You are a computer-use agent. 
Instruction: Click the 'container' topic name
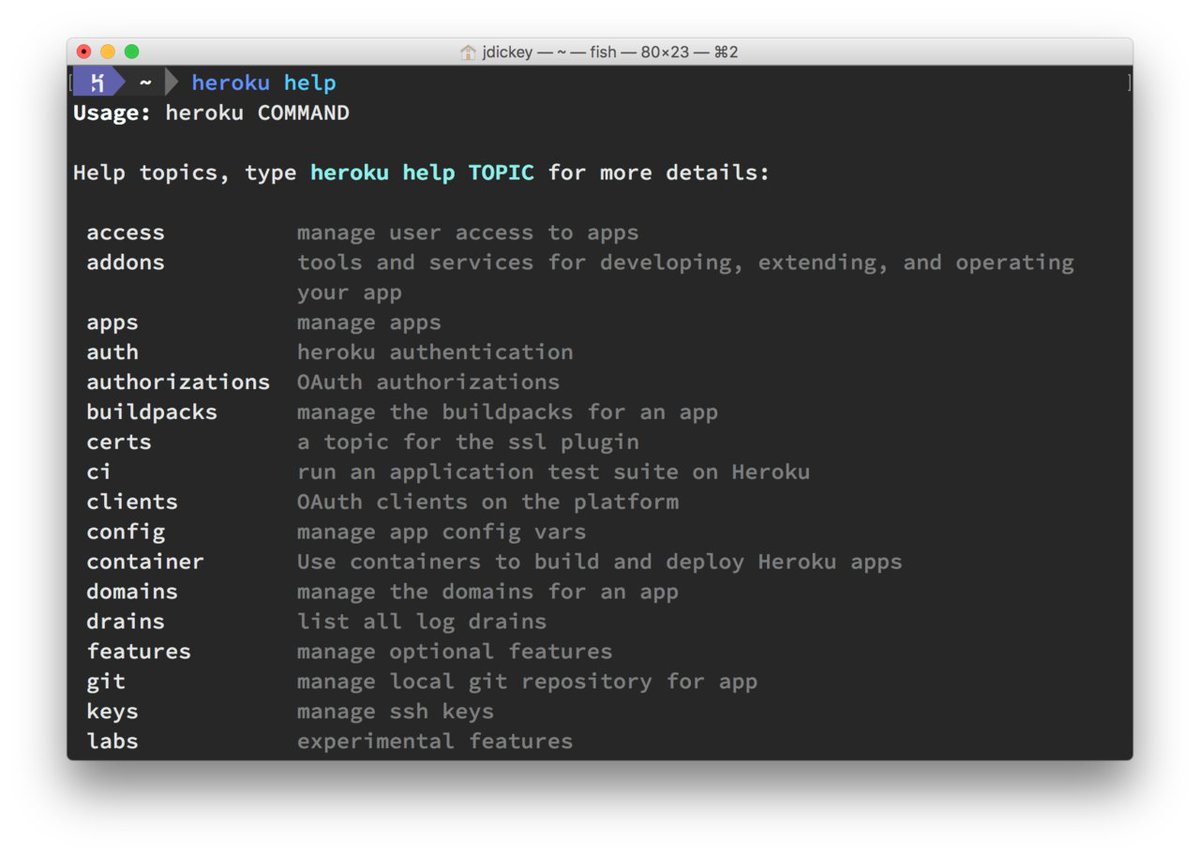145,562
